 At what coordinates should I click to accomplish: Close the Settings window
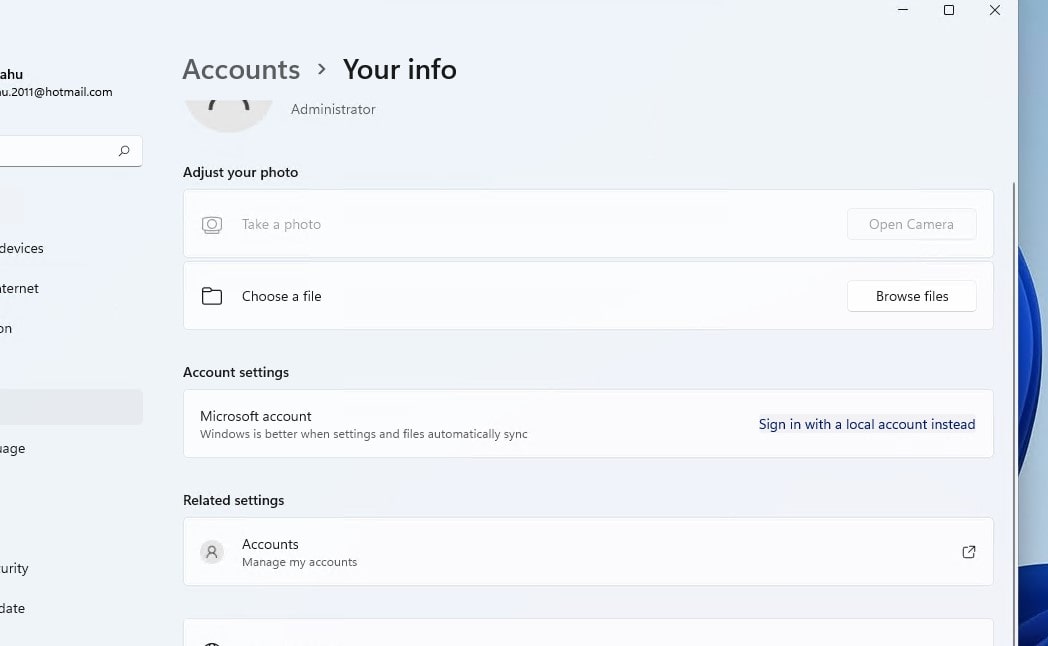[995, 11]
